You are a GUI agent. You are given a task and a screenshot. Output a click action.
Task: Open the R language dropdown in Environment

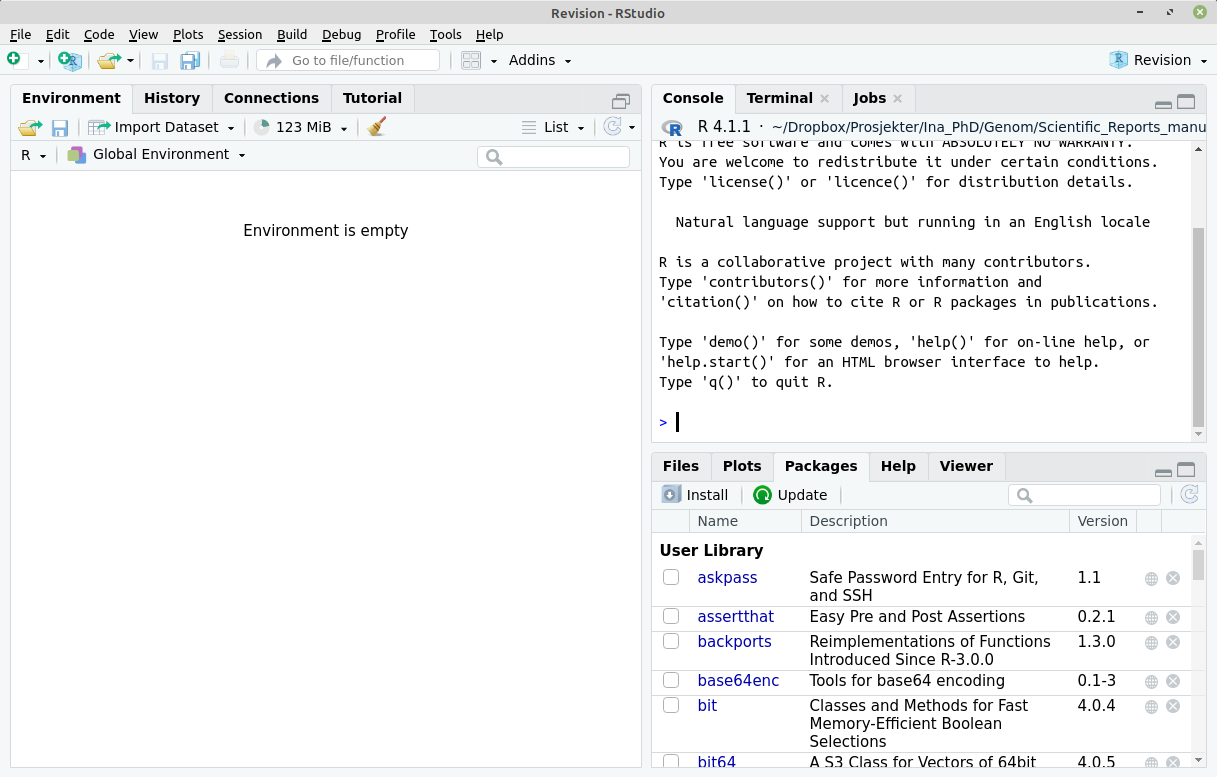[33, 155]
